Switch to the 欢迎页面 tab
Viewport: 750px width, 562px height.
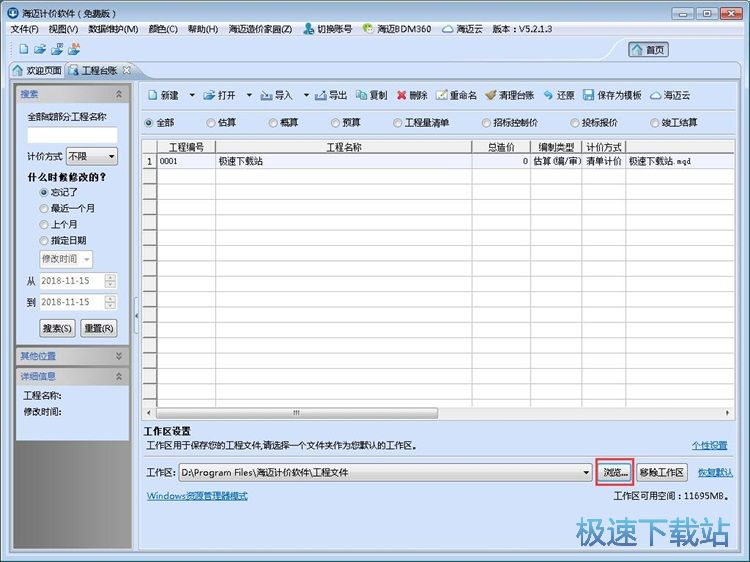click(37, 70)
